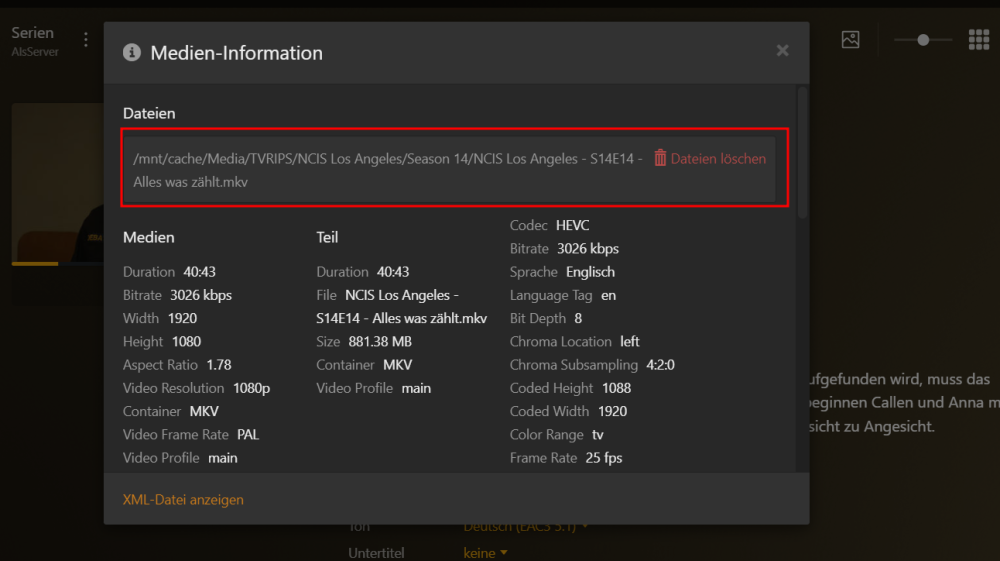Click the artwork image icon in the toolbar
1000x561 pixels.
[850, 40]
